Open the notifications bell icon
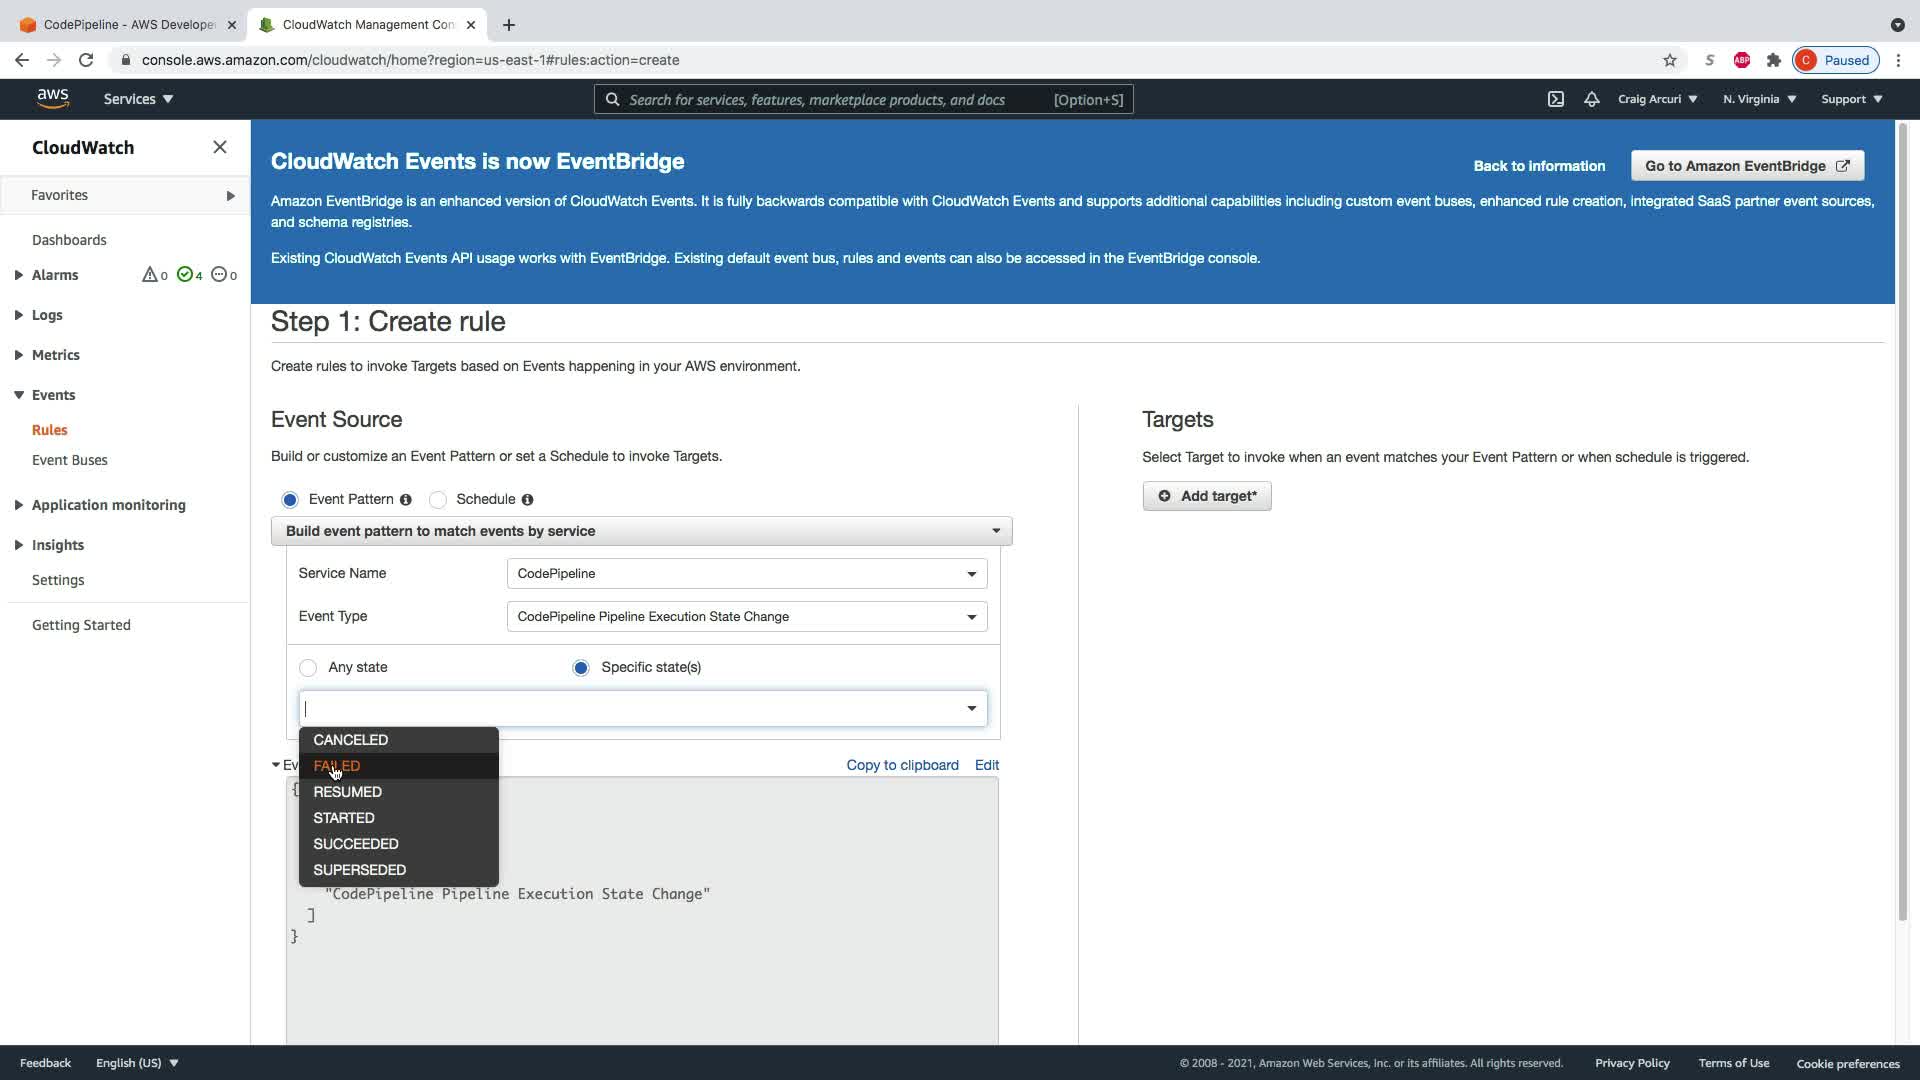 [1591, 99]
